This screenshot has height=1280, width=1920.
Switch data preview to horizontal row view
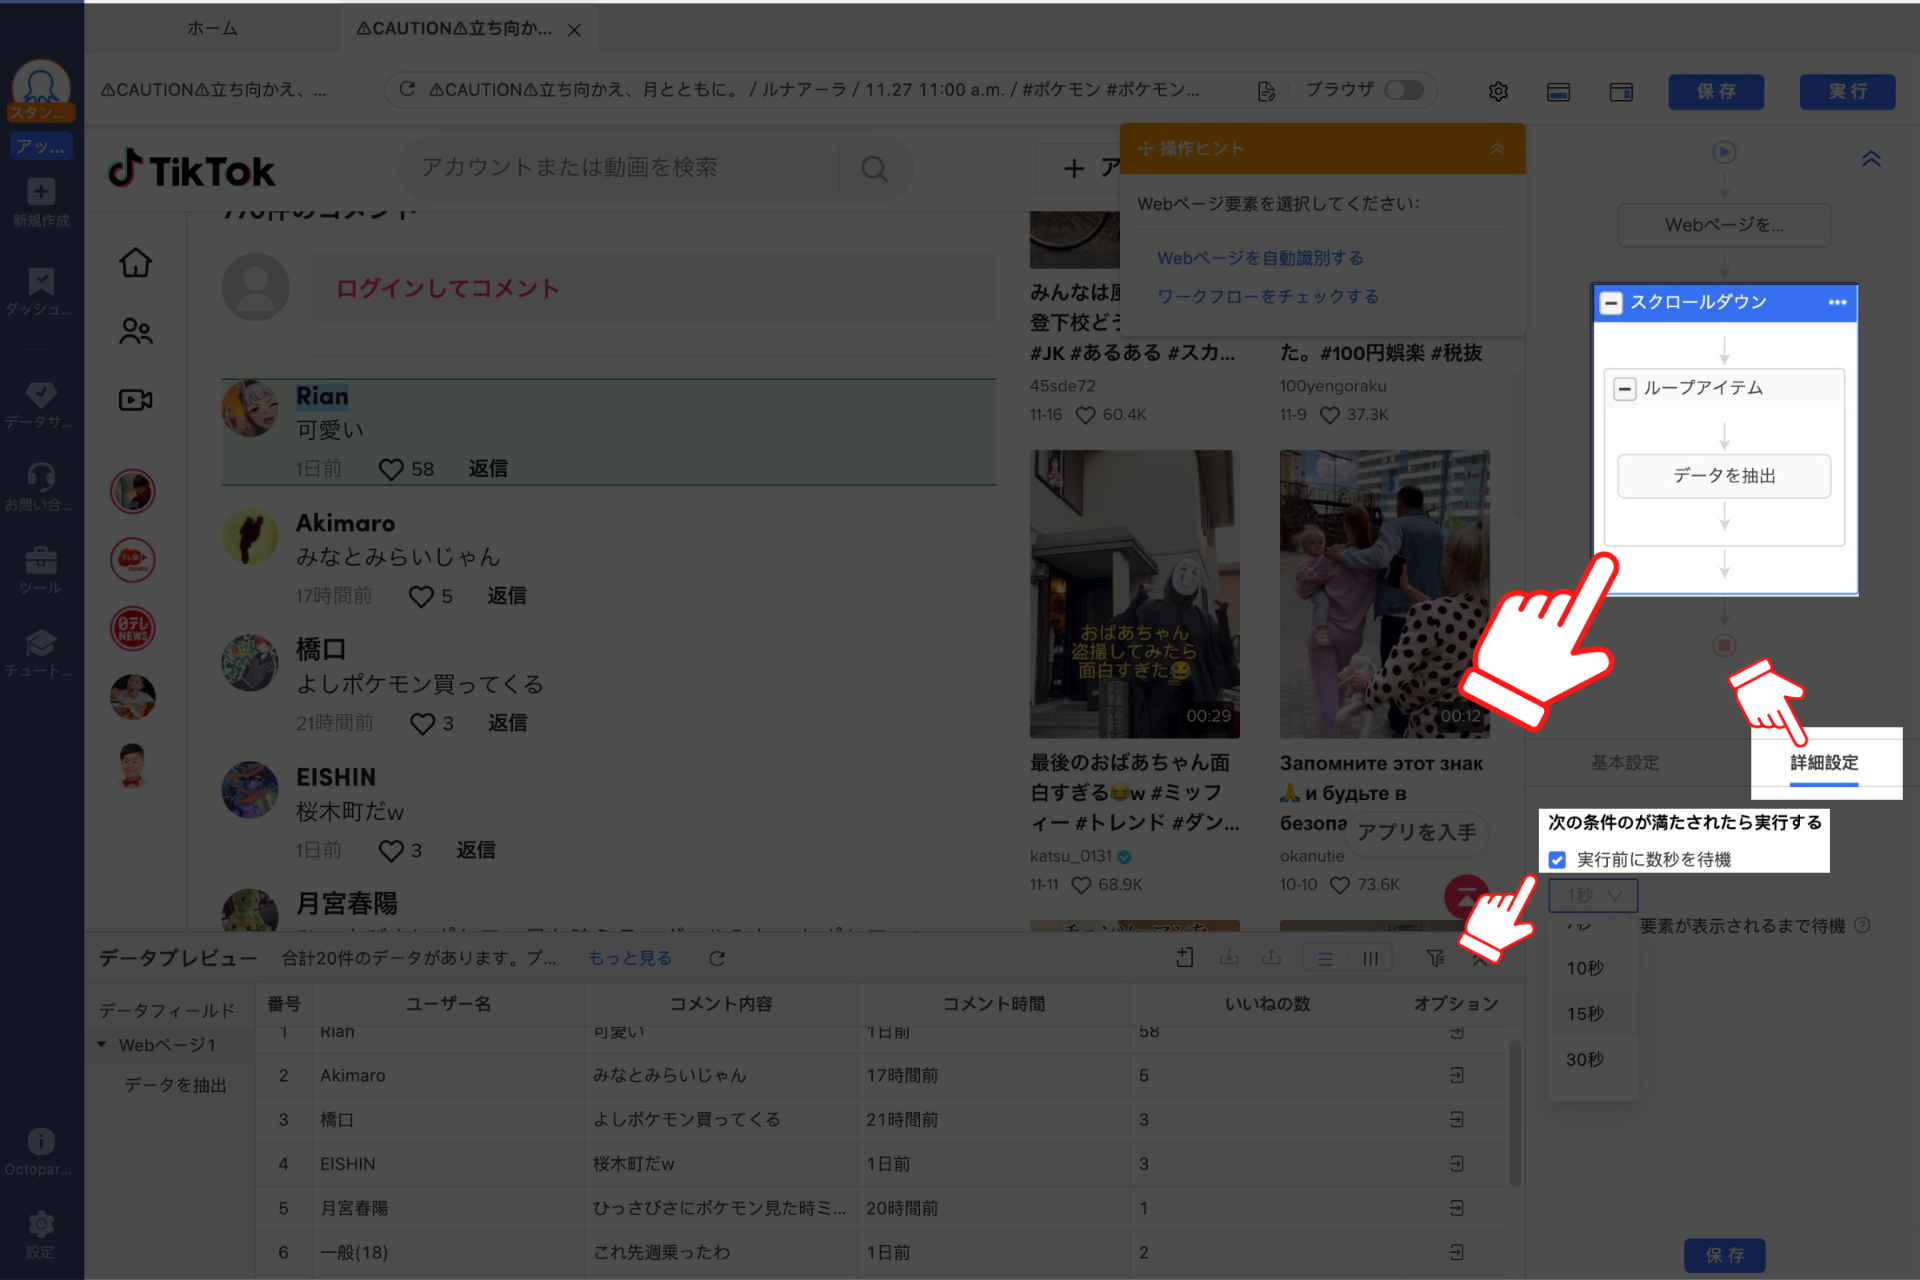click(x=1325, y=958)
